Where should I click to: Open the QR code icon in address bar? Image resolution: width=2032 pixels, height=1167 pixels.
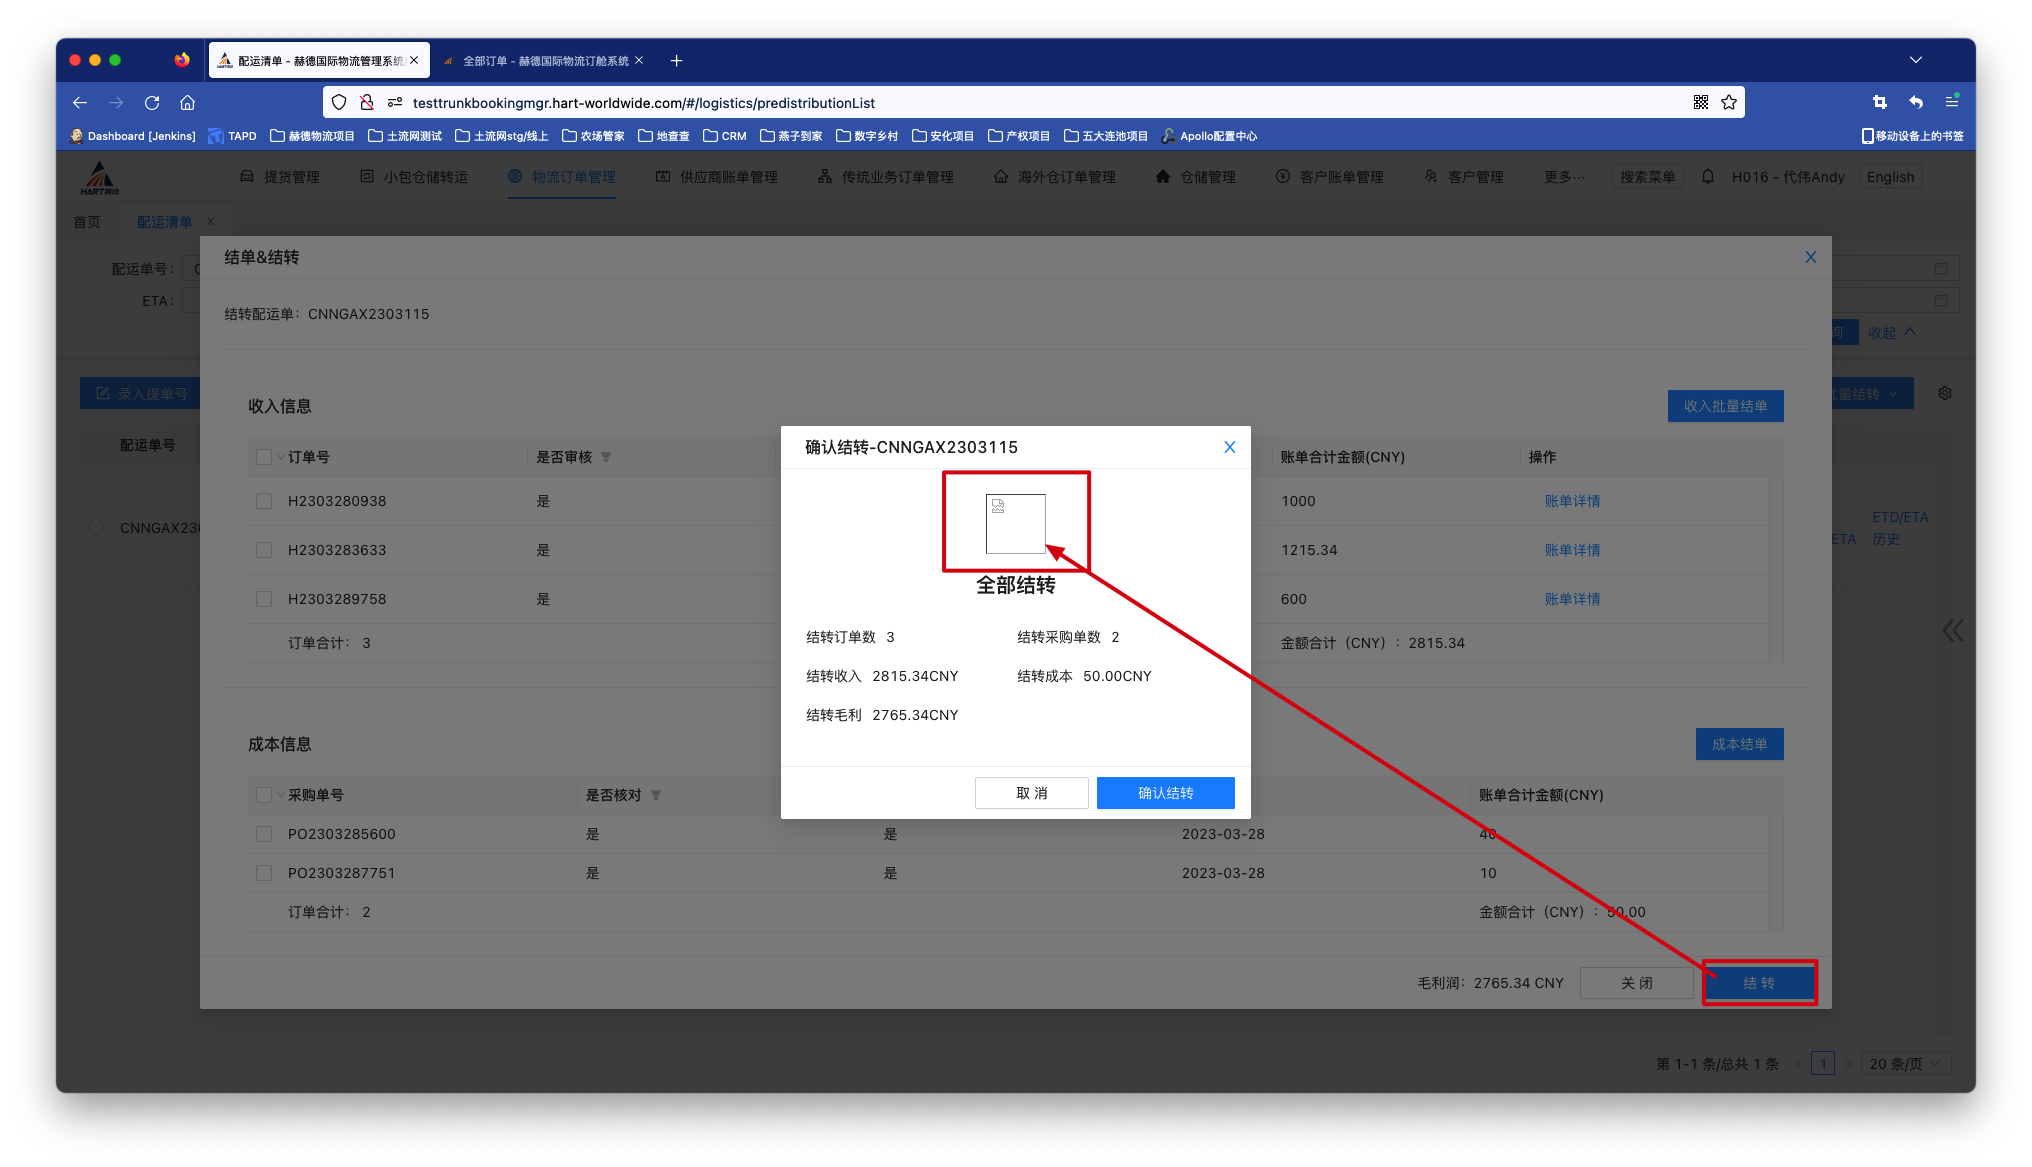[x=1701, y=103]
